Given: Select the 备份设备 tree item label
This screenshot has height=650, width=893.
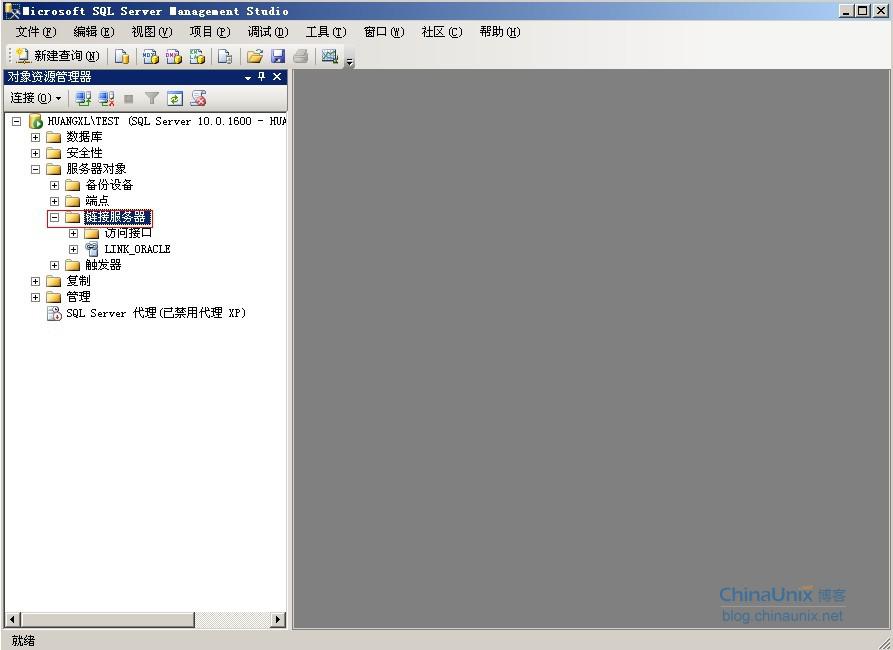Looking at the screenshot, I should tap(109, 185).
